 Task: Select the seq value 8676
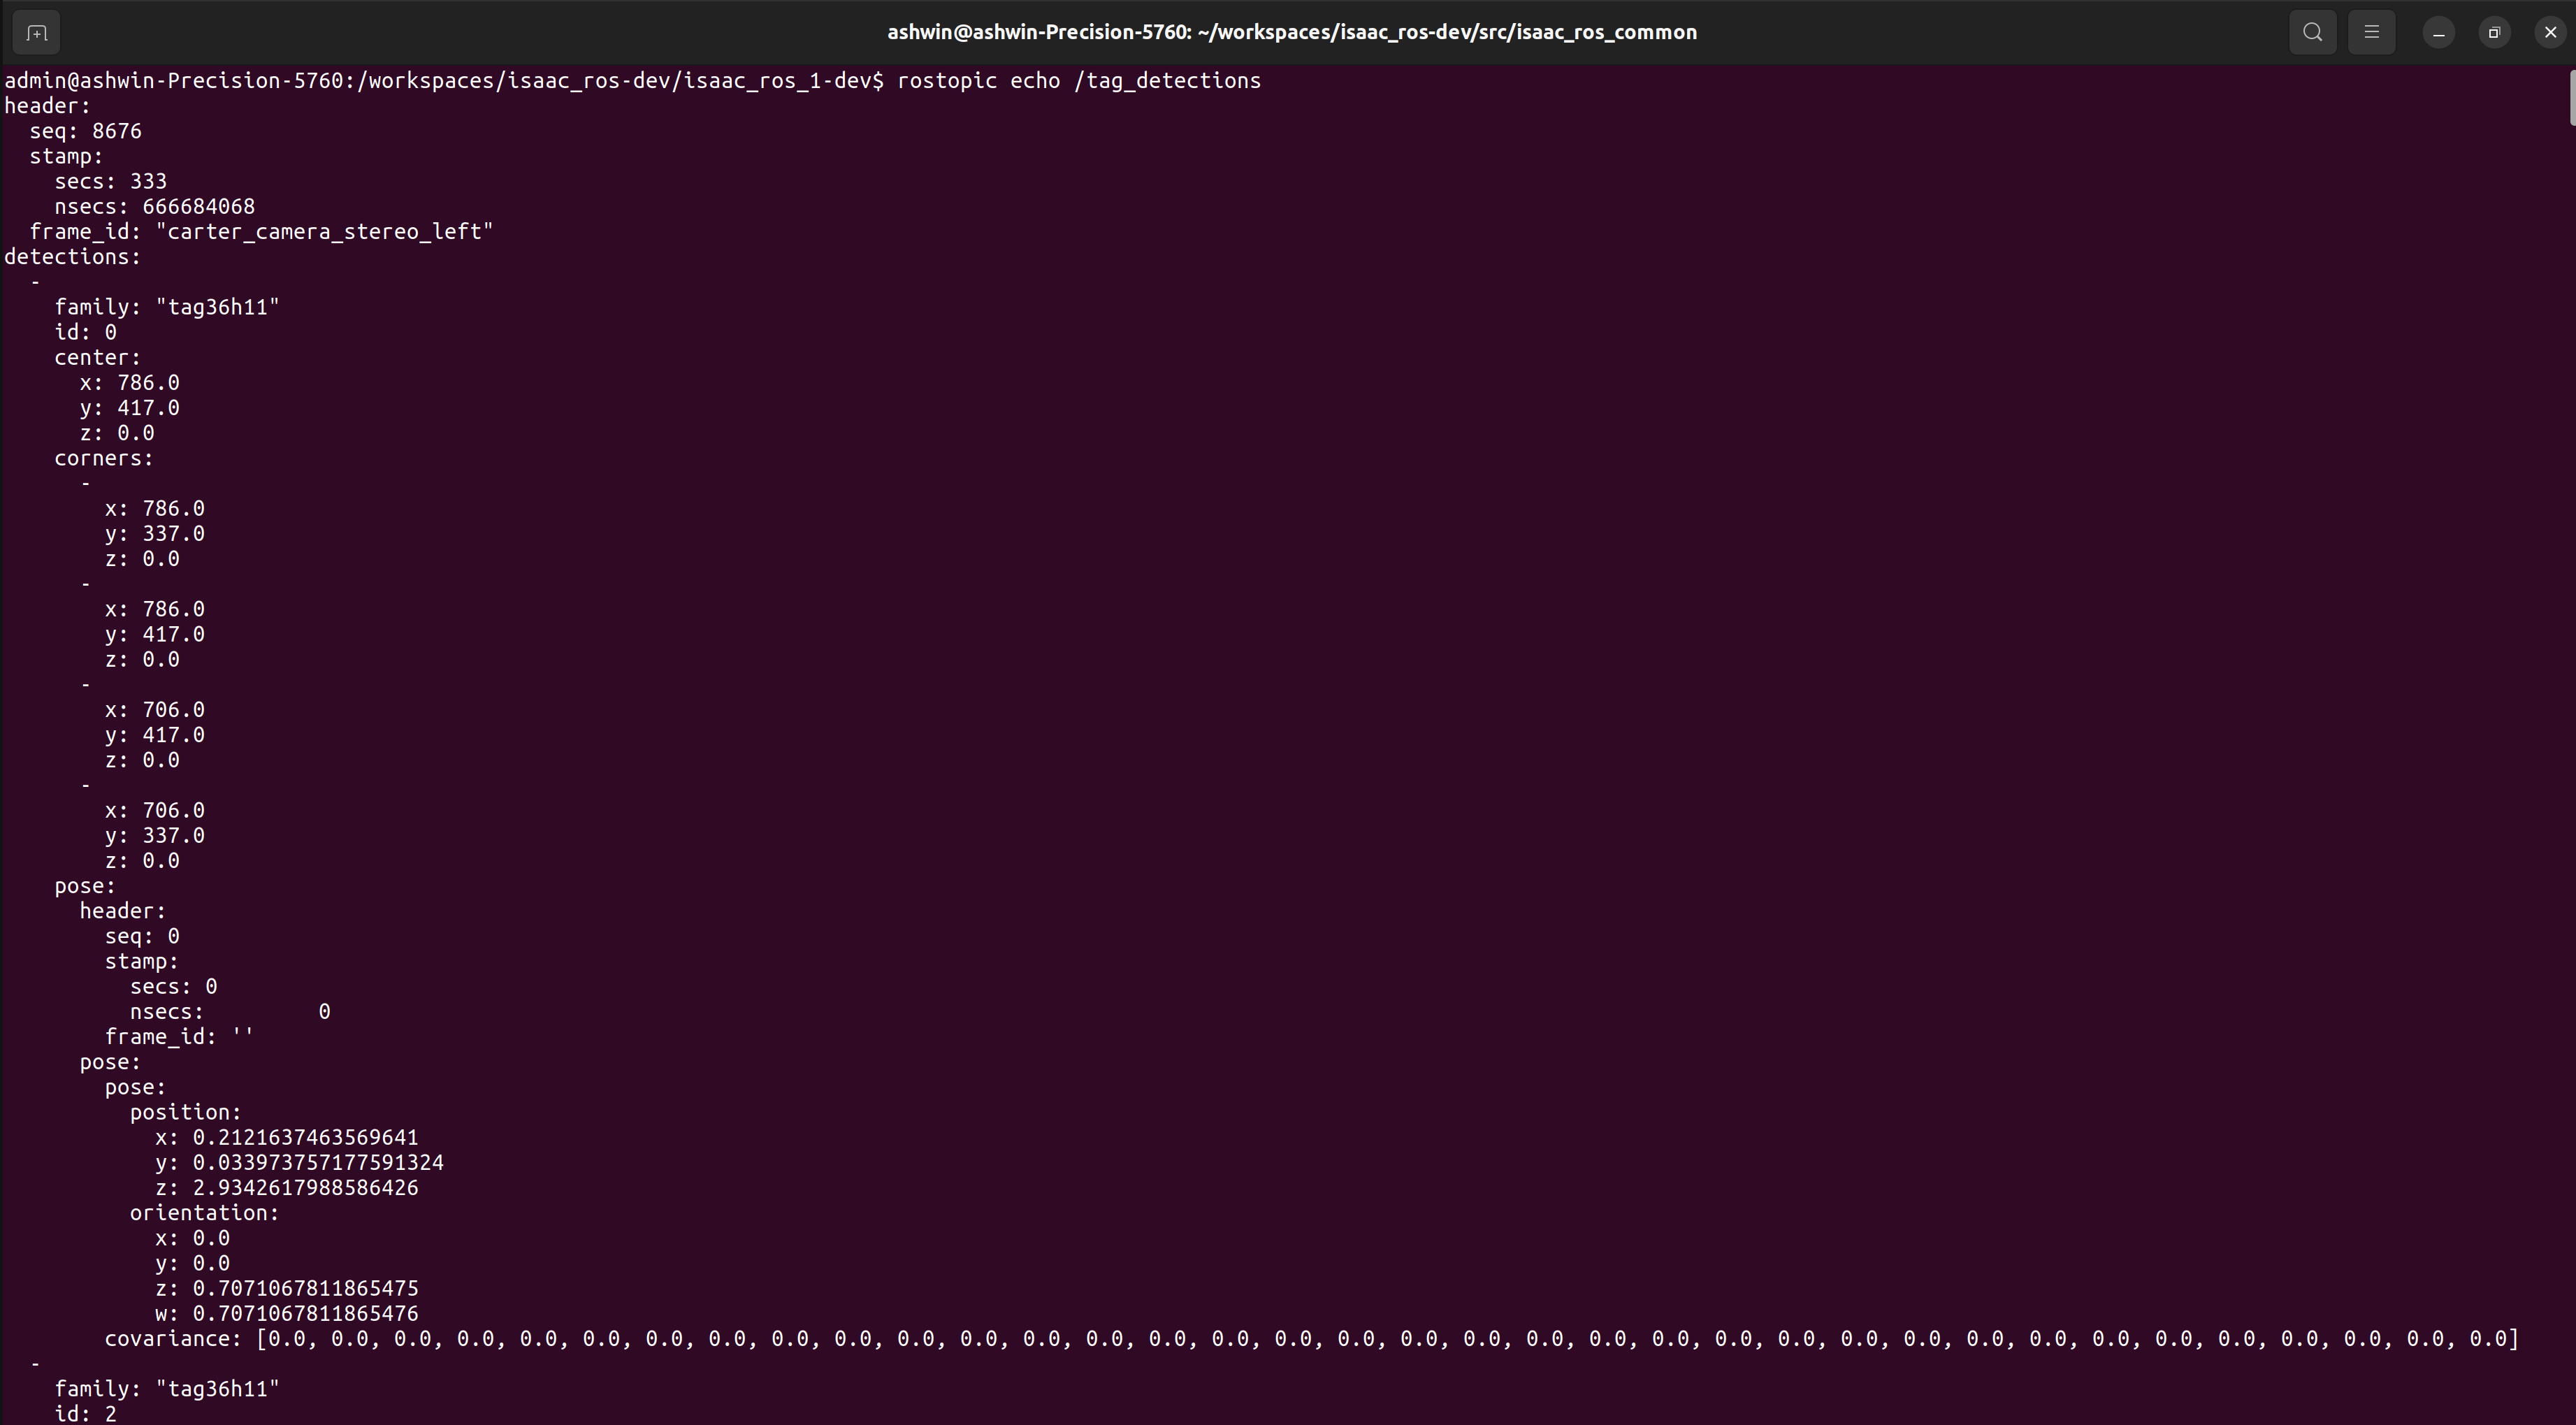117,130
